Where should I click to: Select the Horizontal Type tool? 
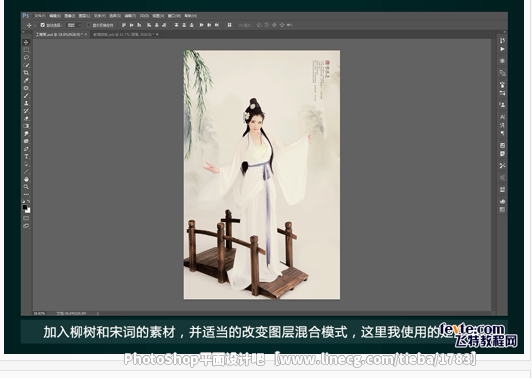point(26,156)
